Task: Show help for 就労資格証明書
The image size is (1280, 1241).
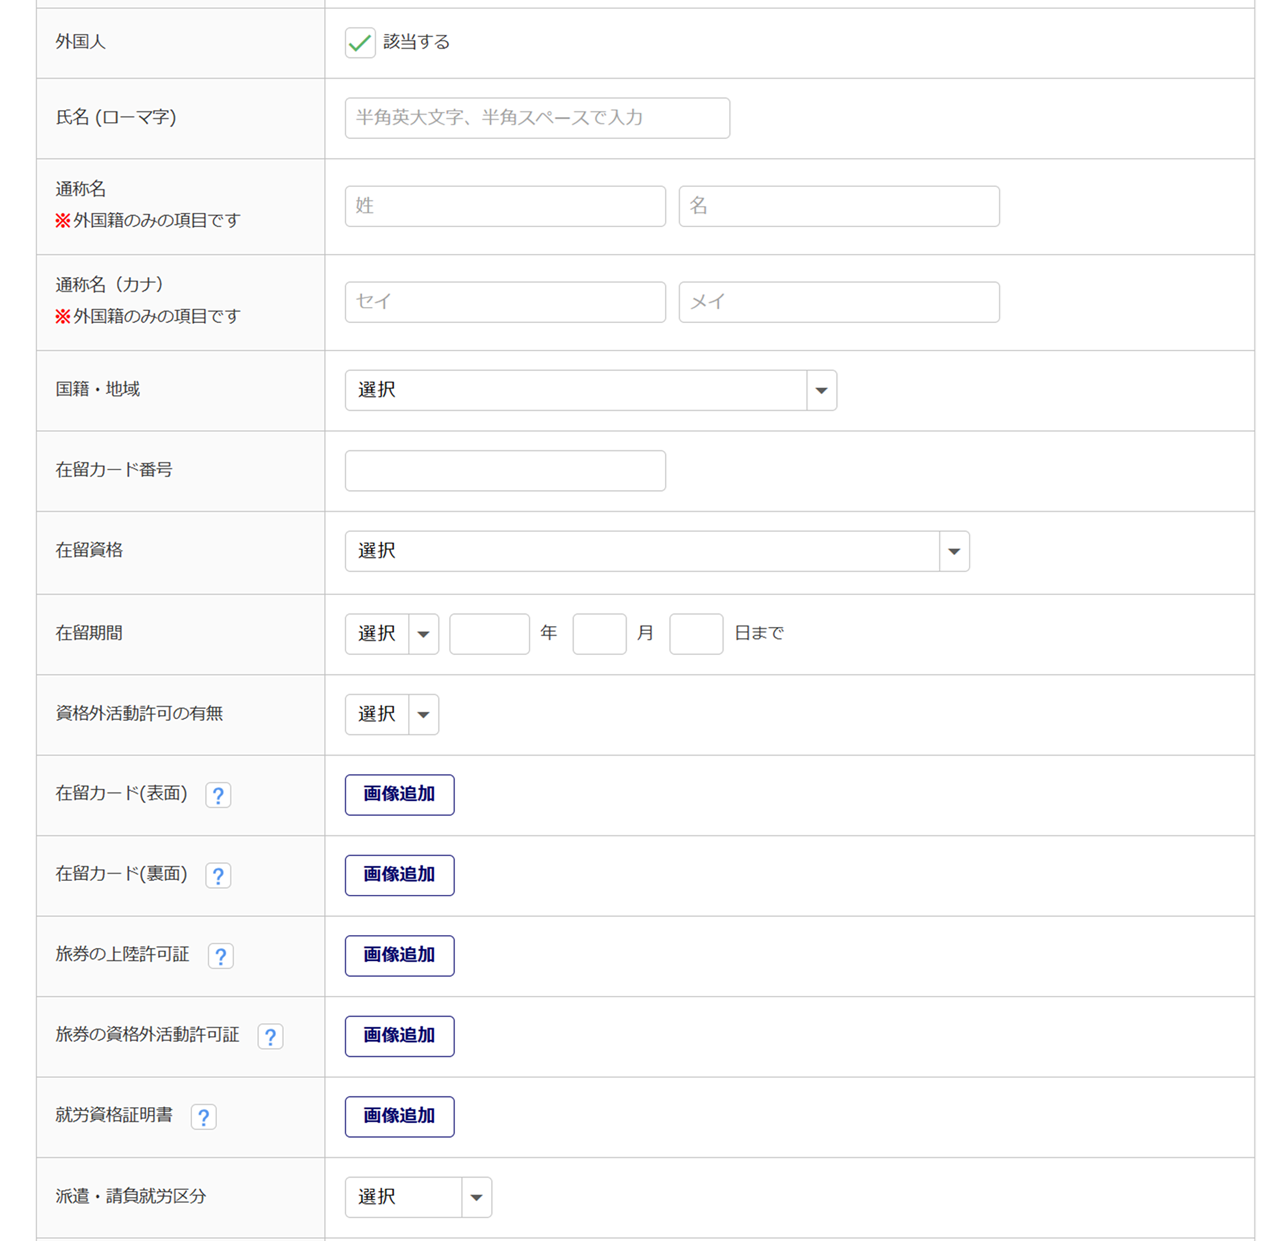Action: click(x=204, y=1117)
